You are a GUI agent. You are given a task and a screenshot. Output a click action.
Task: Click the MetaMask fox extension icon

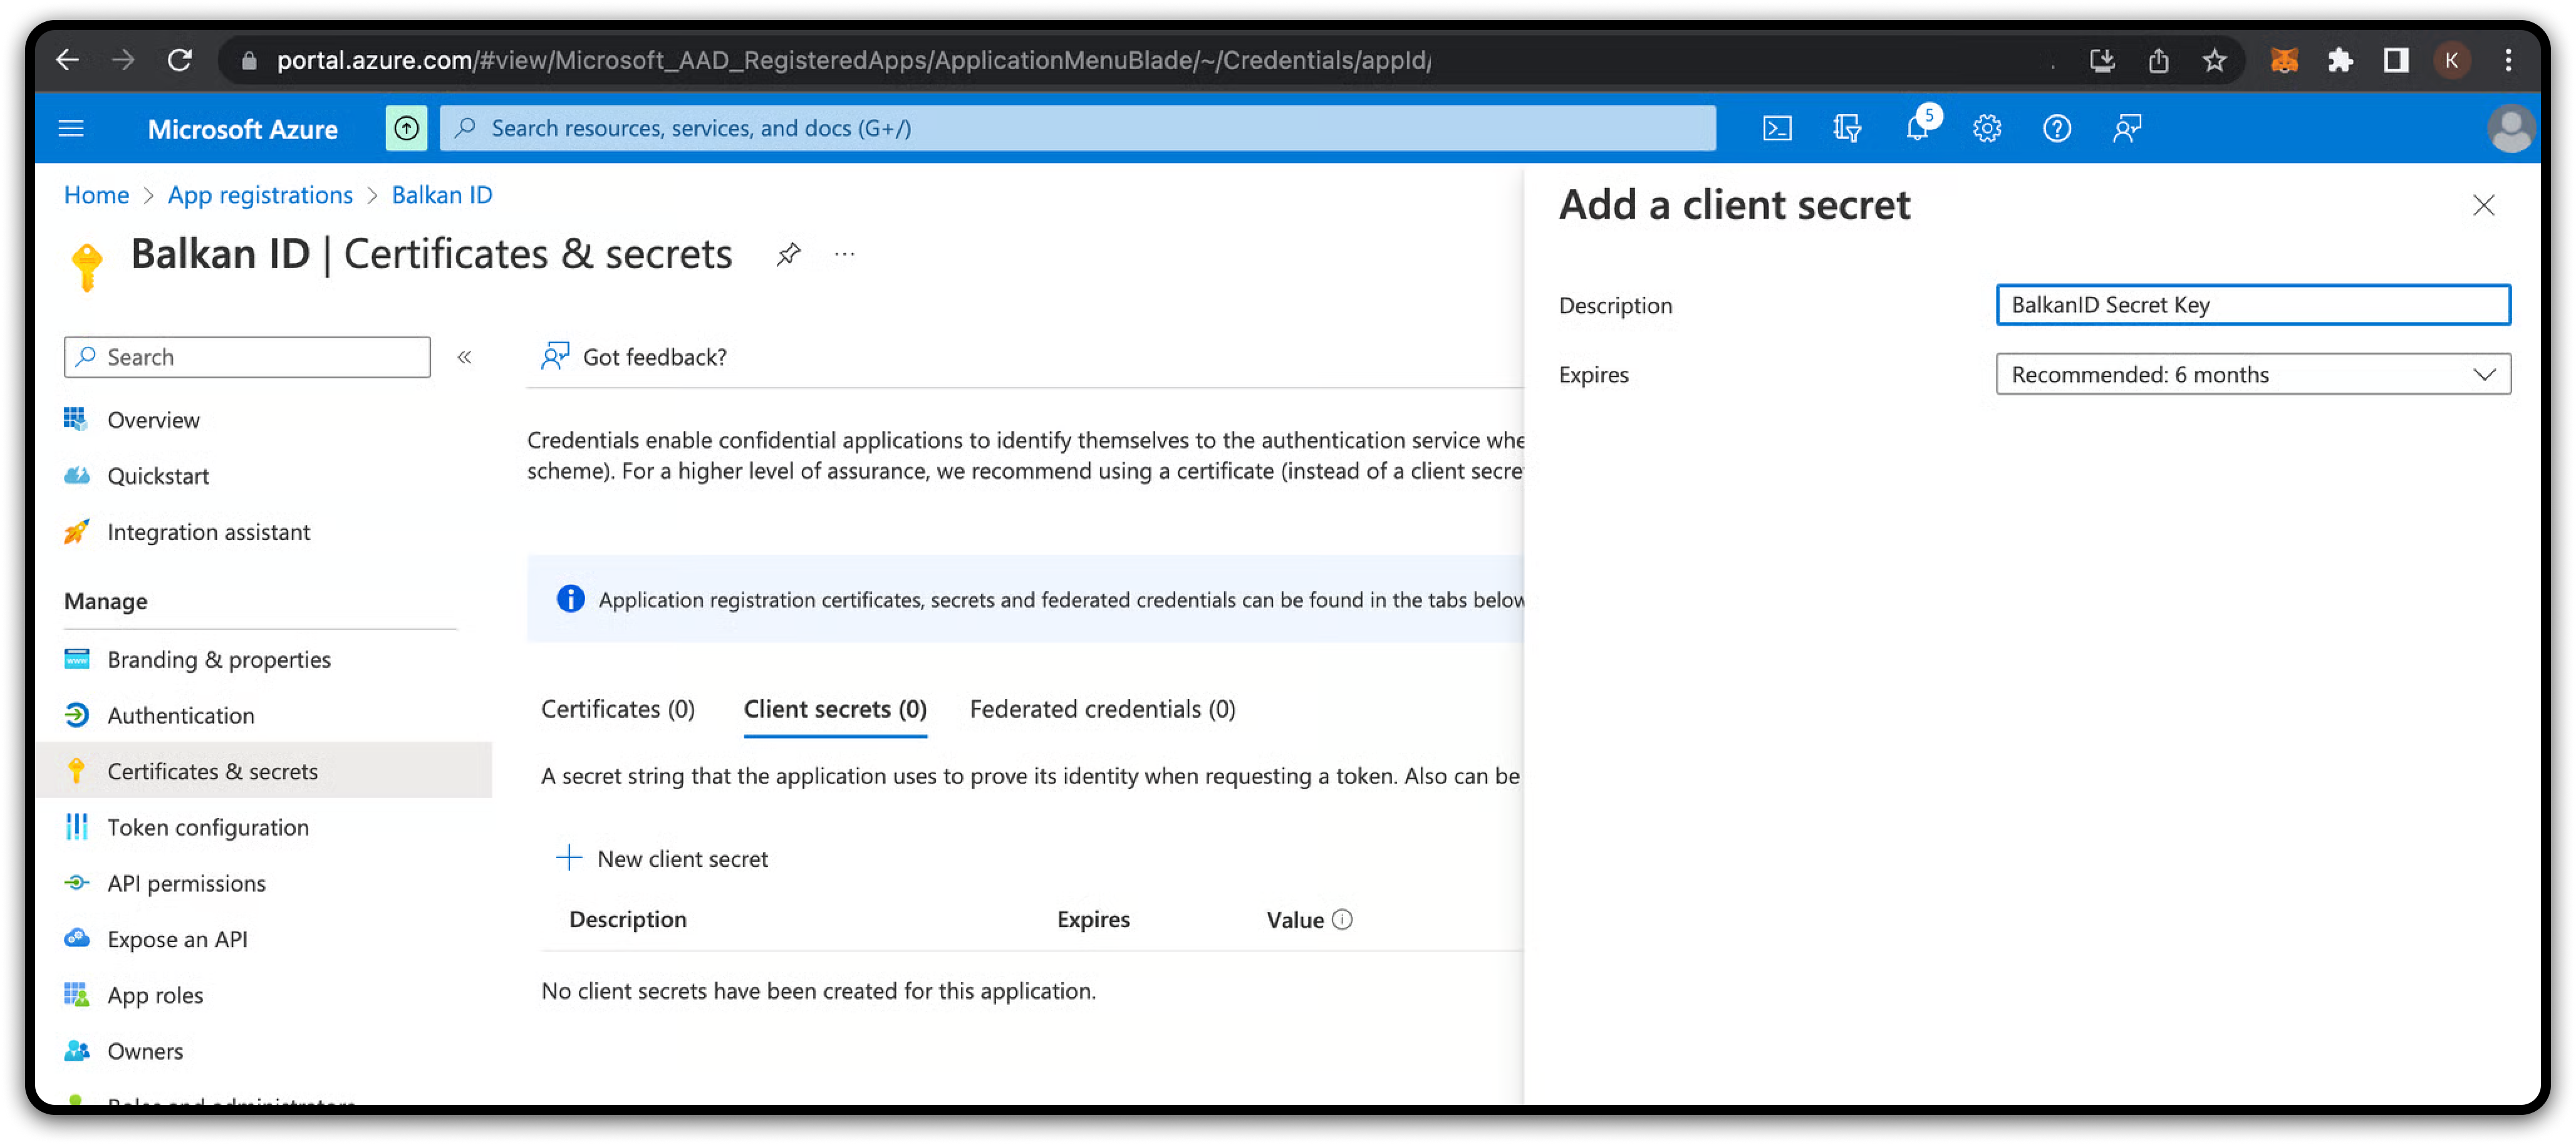coord(2284,60)
